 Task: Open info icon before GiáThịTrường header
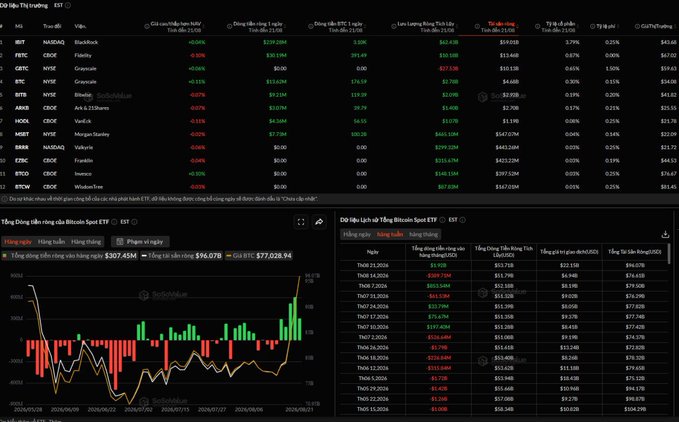(x=637, y=26)
